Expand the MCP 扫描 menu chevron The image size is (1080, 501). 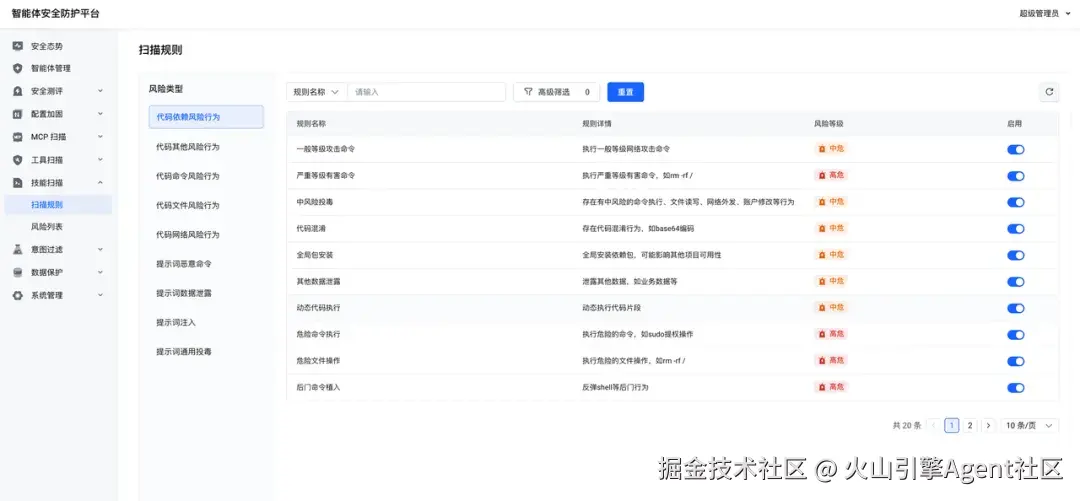click(100, 136)
